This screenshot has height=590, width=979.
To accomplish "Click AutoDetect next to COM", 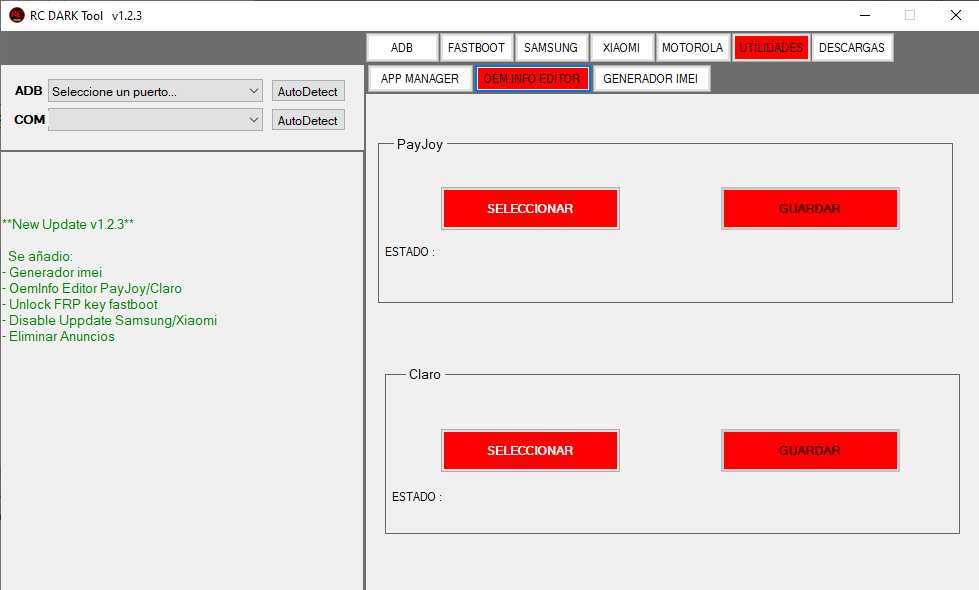I will 308,120.
